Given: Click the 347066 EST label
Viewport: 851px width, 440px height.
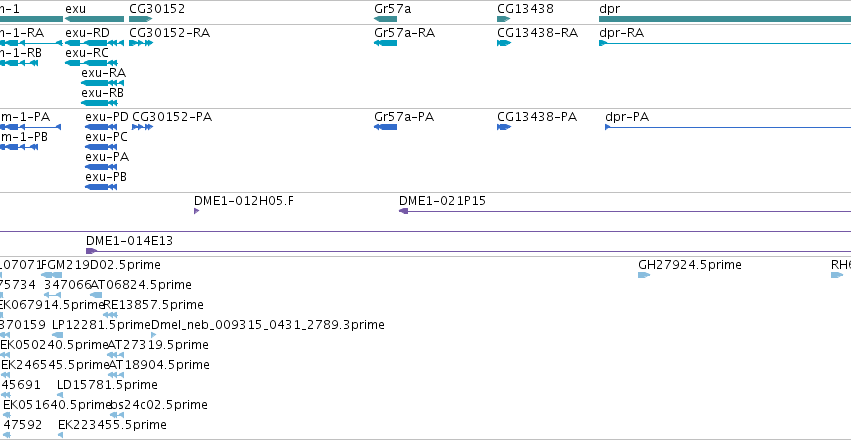Looking at the screenshot, I should (x=67, y=285).
